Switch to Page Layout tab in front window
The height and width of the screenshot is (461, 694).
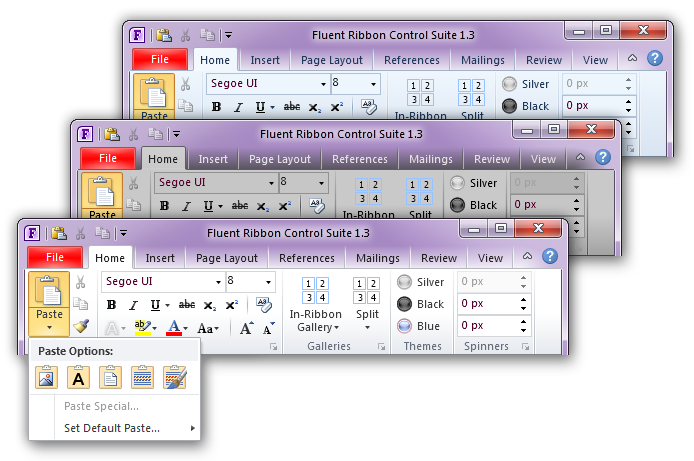click(x=226, y=258)
